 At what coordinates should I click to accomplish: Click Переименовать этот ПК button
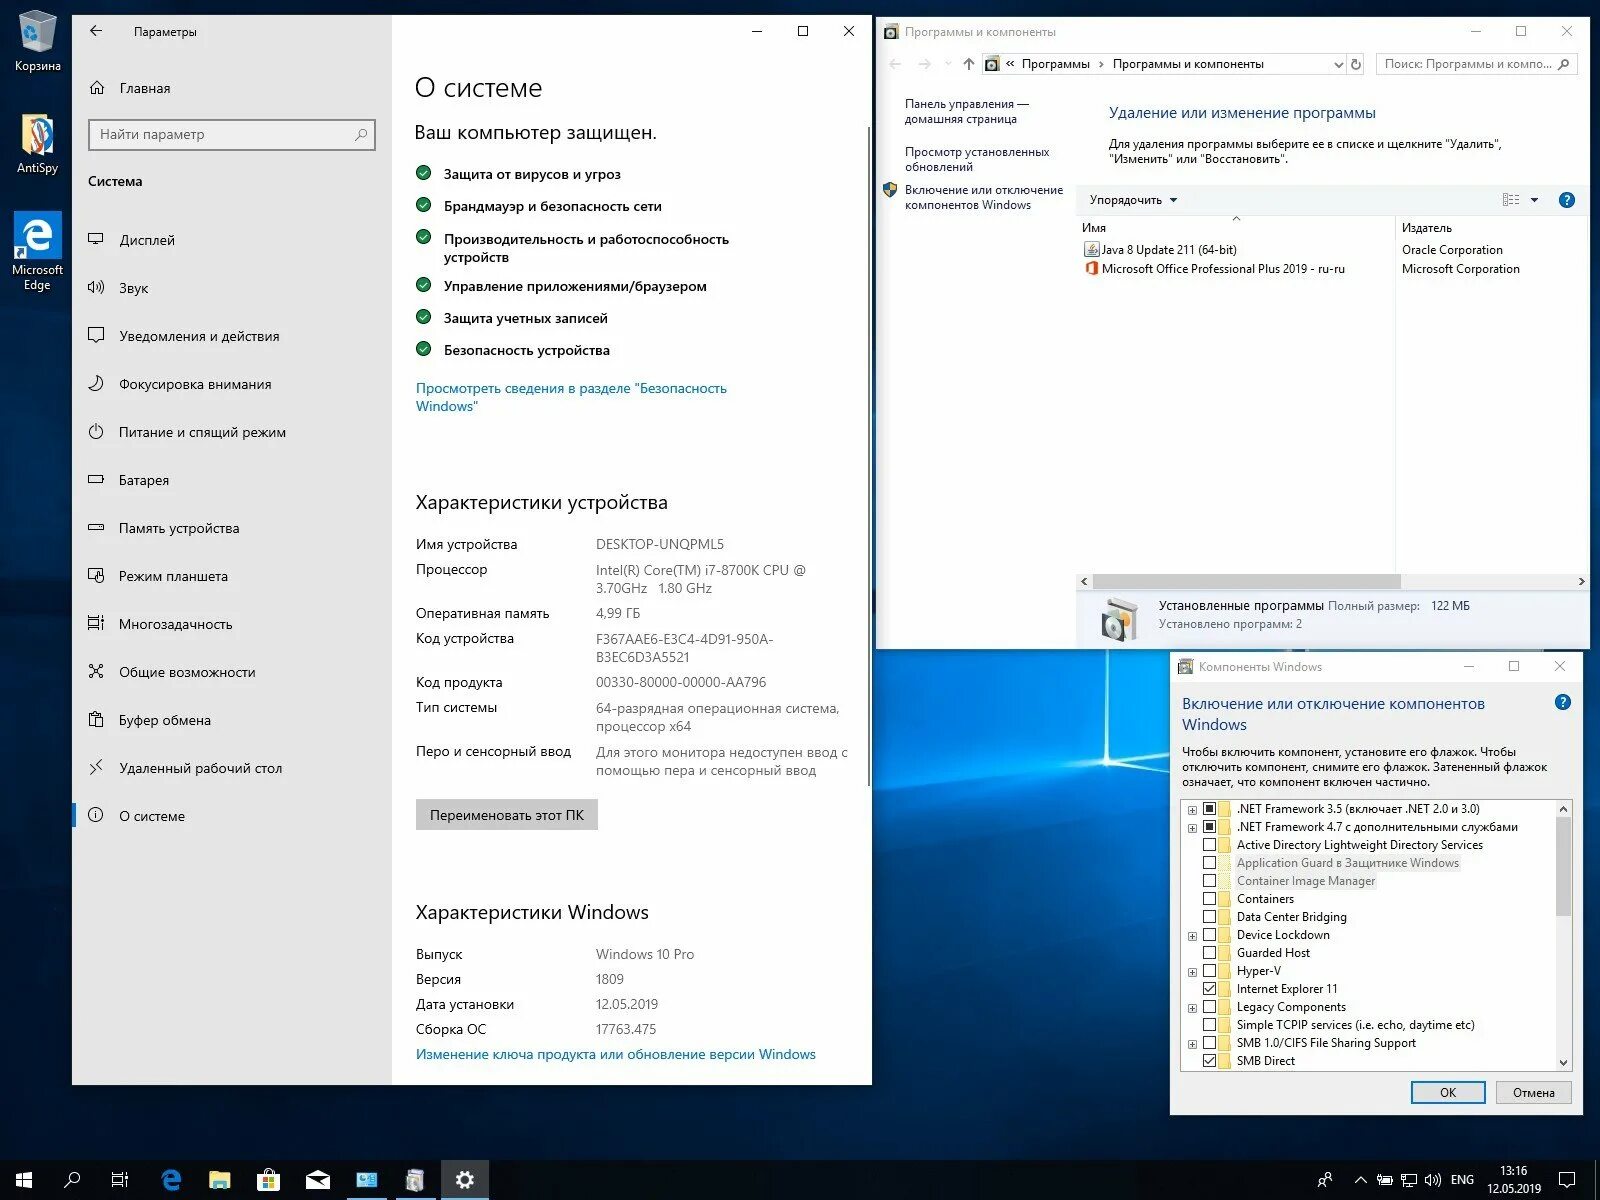coord(507,815)
